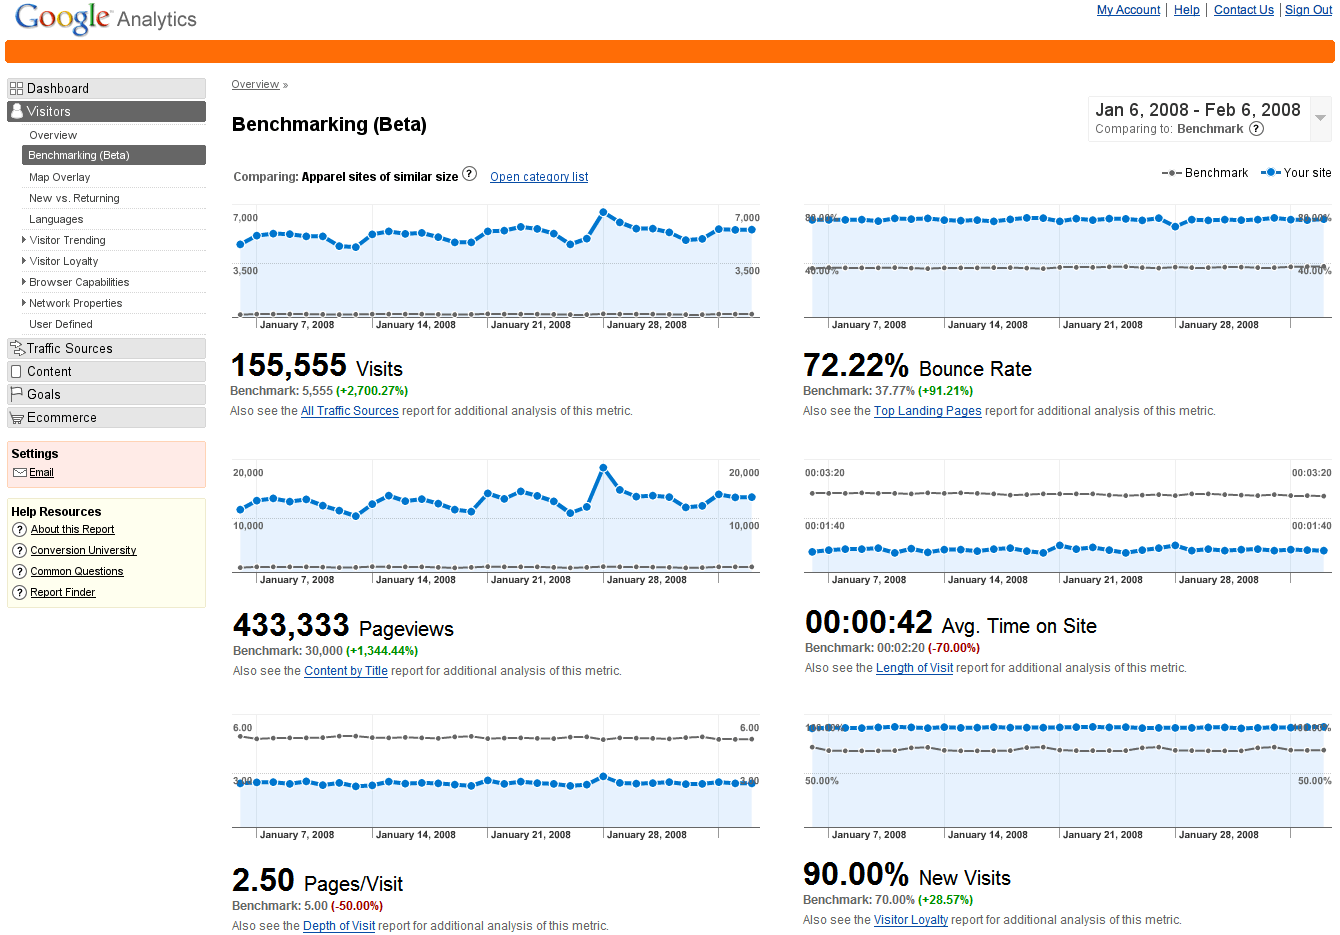
Task: Open the Traffic Sources section
Action: pyautogui.click(x=106, y=349)
